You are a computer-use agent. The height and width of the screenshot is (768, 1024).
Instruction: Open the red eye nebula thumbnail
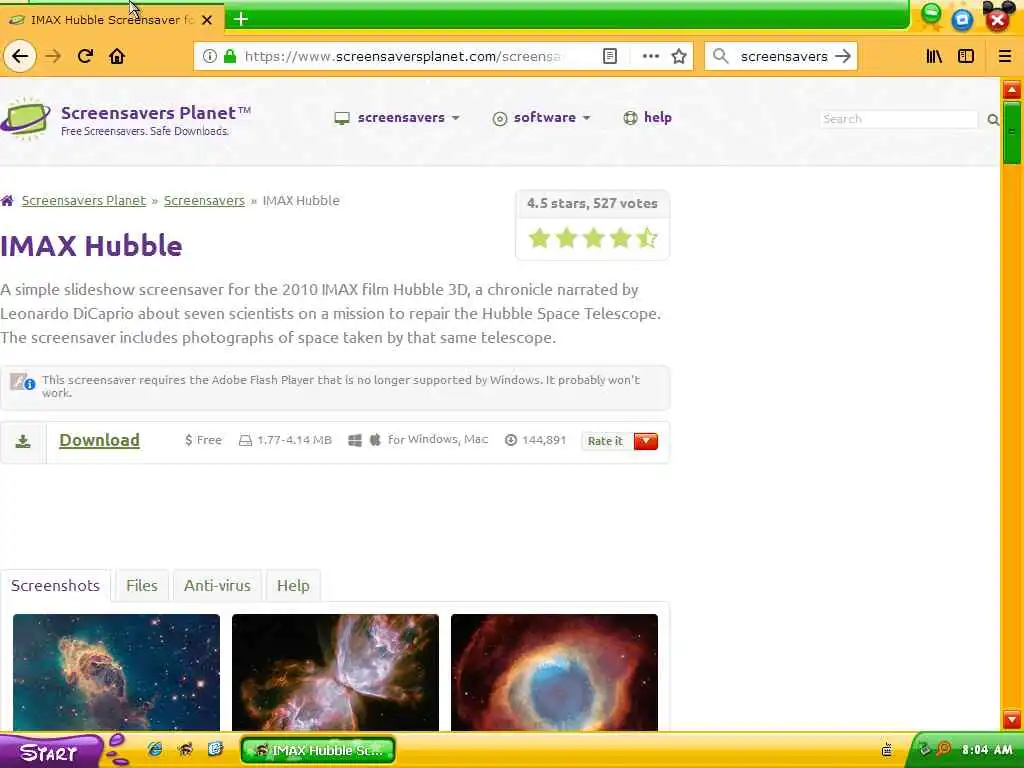point(554,672)
